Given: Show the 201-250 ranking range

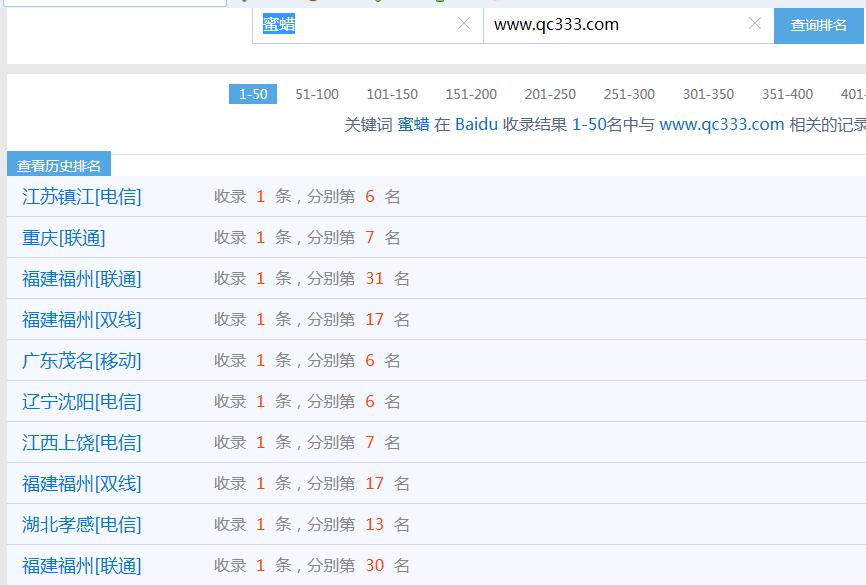Looking at the screenshot, I should pos(550,94).
